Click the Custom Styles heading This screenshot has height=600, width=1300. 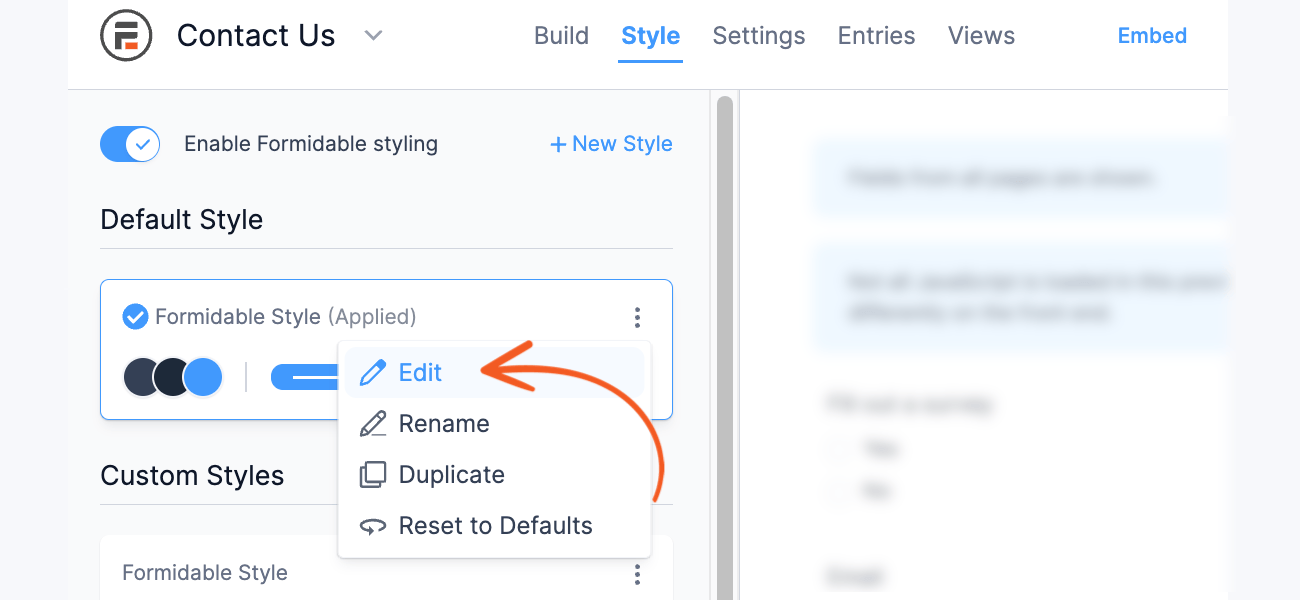(x=192, y=476)
